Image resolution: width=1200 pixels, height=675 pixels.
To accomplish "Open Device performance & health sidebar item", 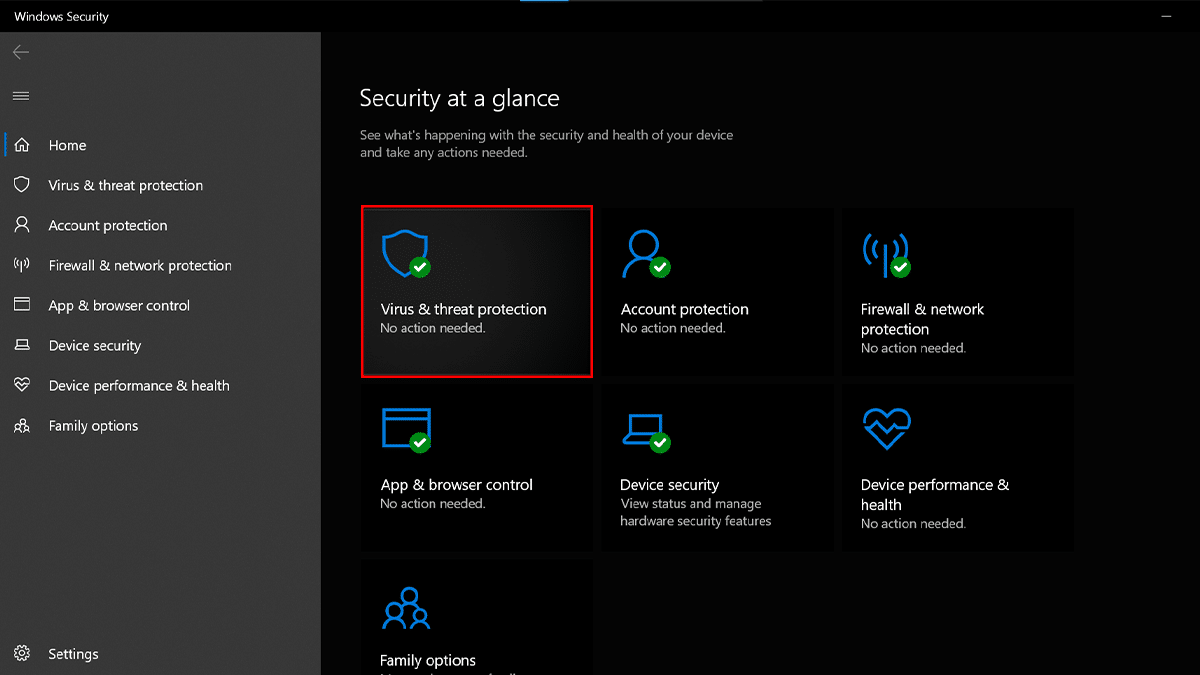I will click(x=138, y=385).
